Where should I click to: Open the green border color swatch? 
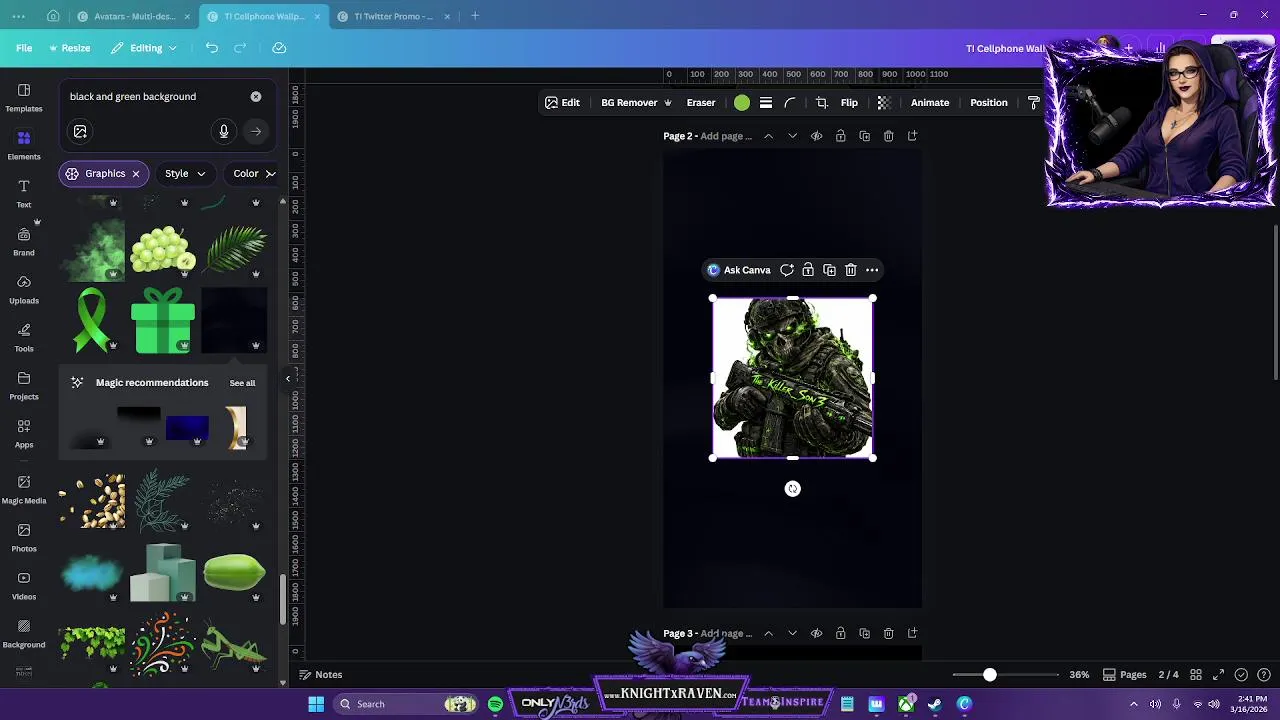[742, 103]
